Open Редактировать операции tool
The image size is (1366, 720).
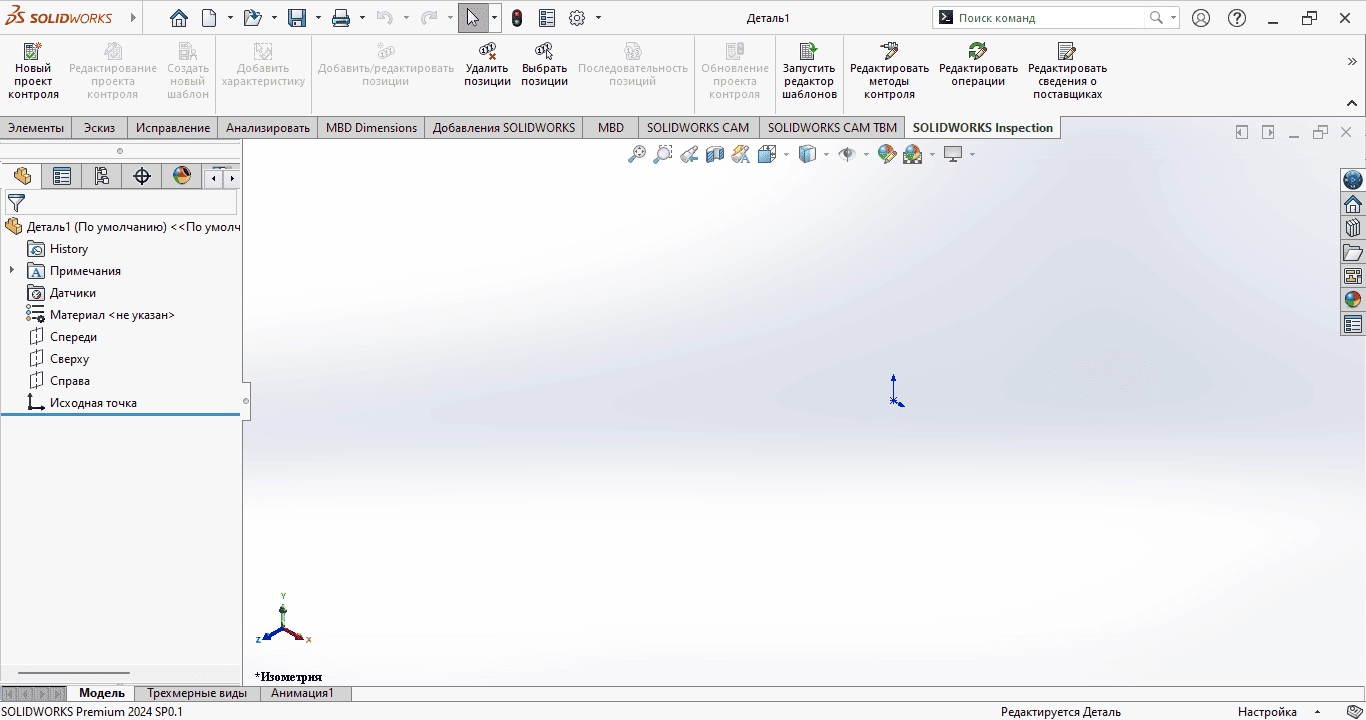point(978,65)
